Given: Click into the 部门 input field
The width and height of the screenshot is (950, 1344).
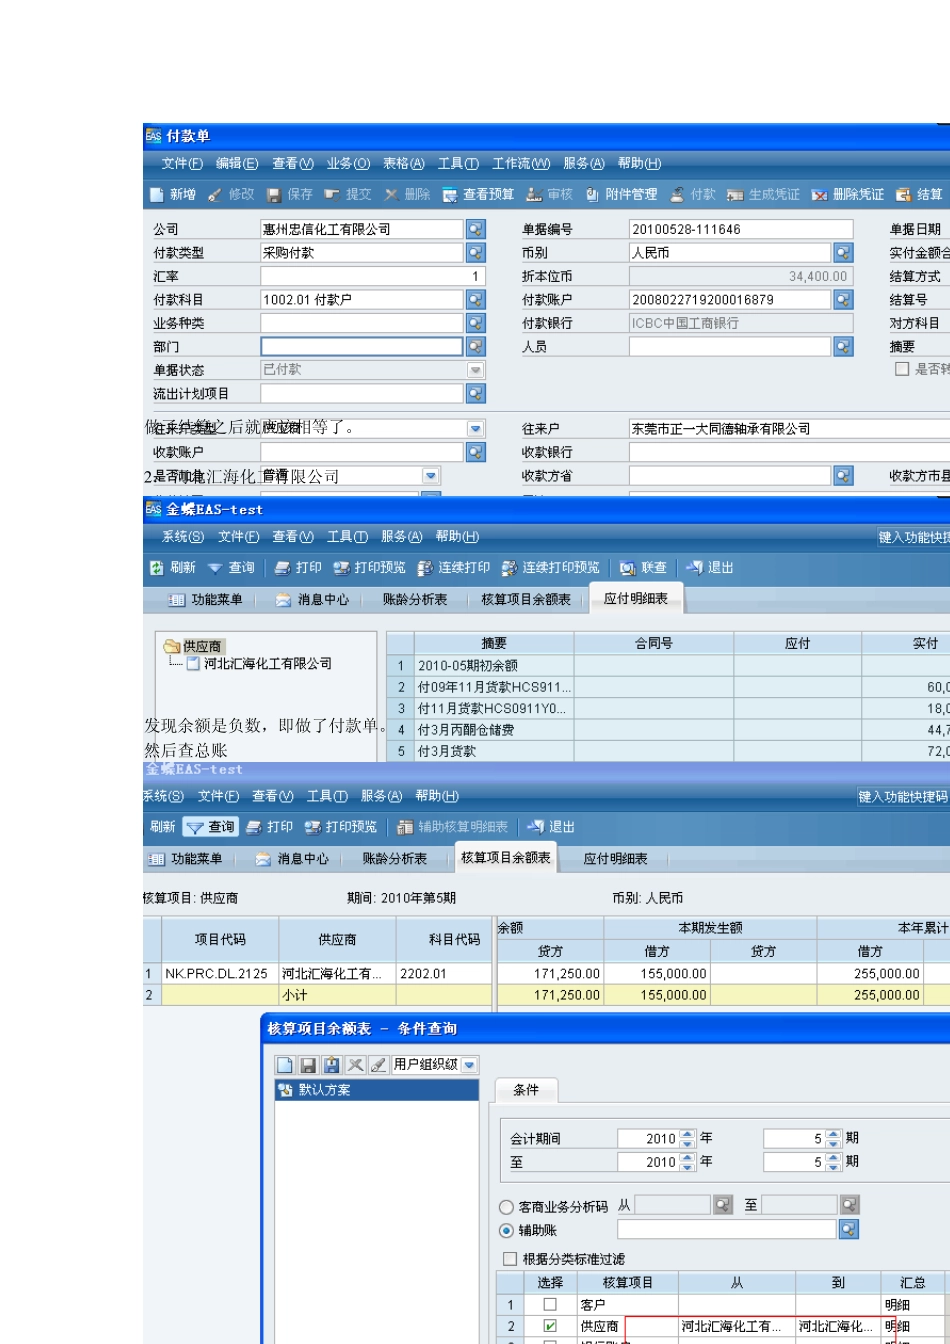Looking at the screenshot, I should pyautogui.click(x=362, y=347).
